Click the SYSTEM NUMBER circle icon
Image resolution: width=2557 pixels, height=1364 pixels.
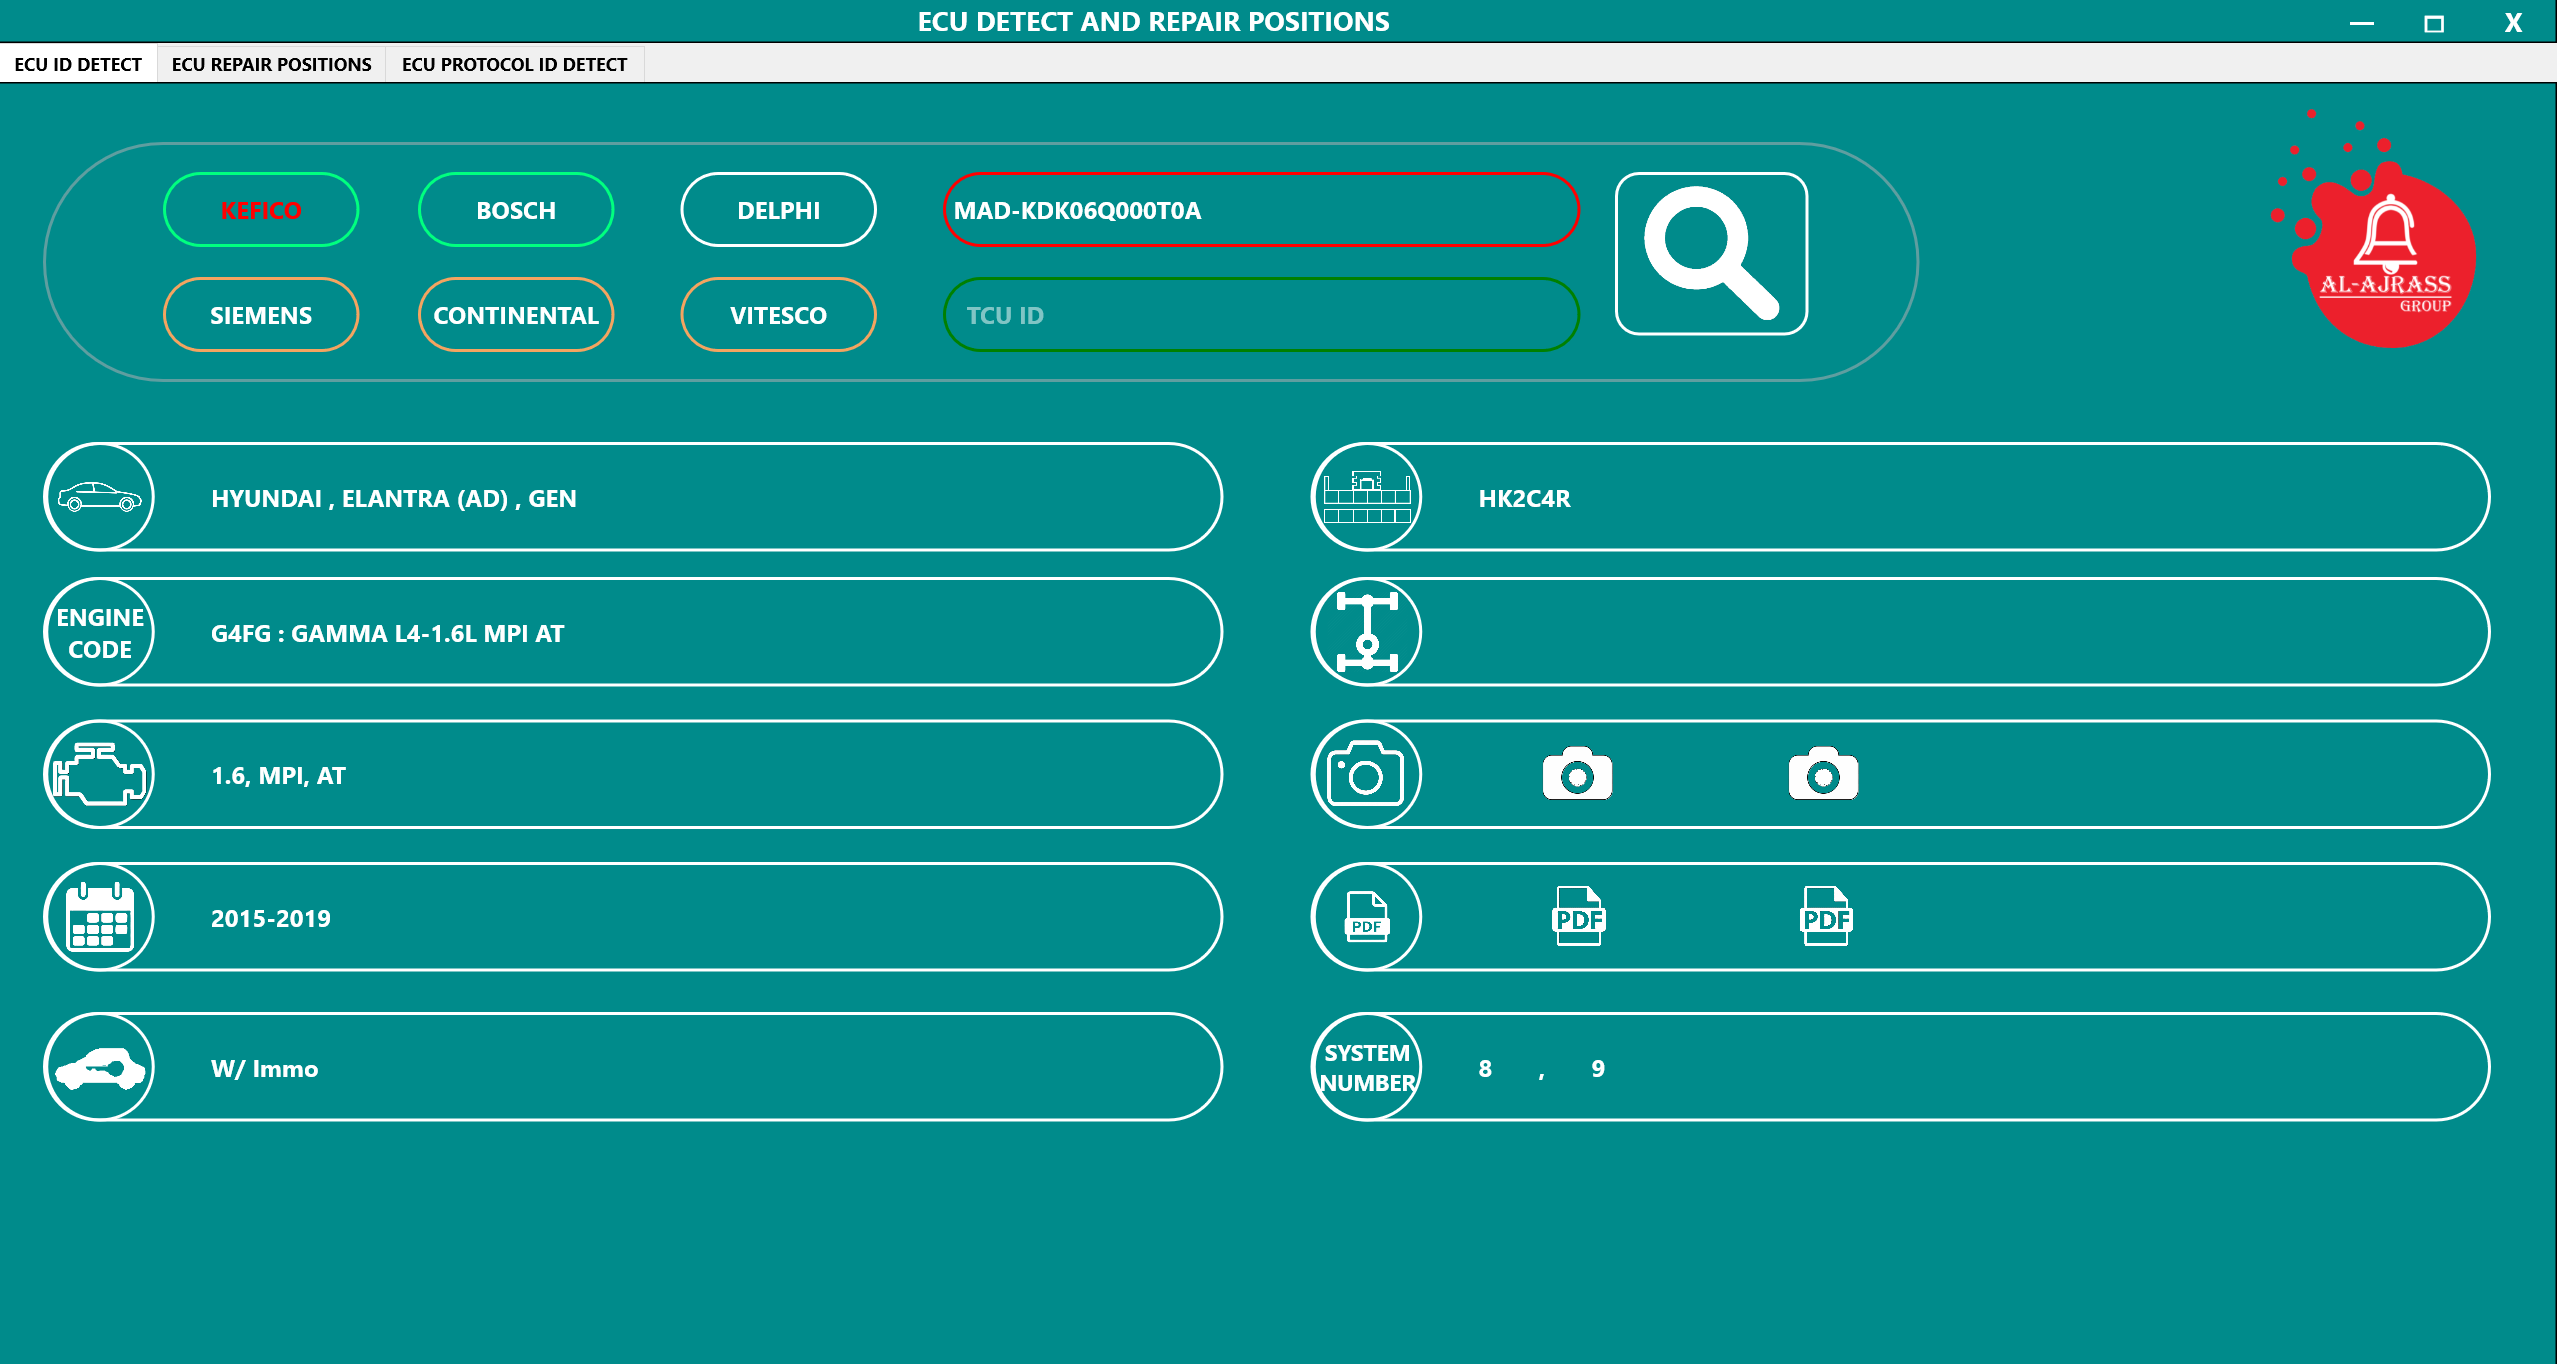pos(1367,1067)
